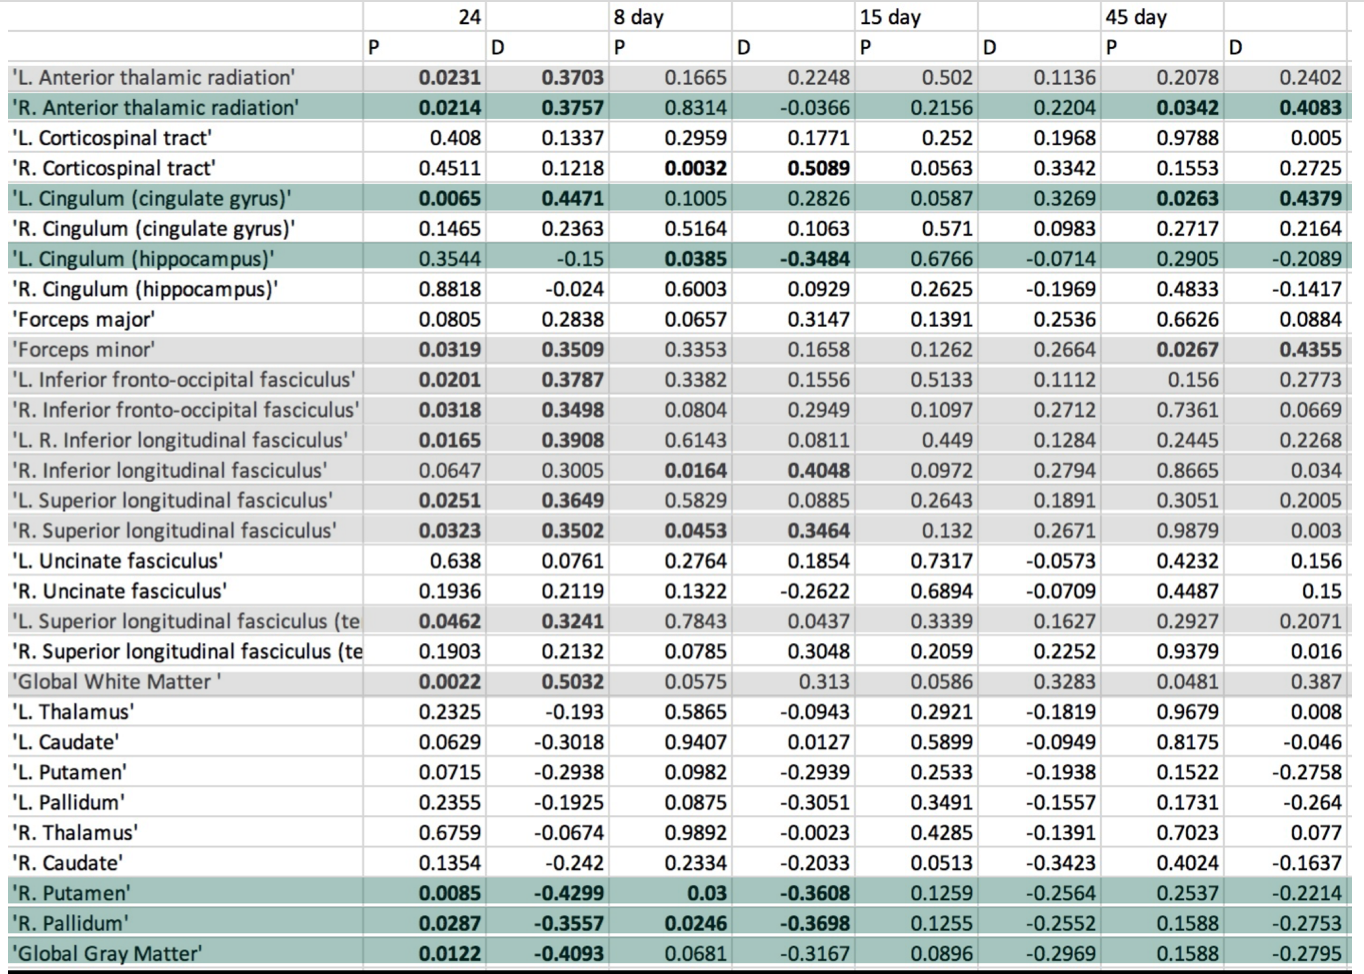The image size is (1364, 974).
Task: Select 0.9892 in the R. Thalamus row
Action: [x=696, y=833]
